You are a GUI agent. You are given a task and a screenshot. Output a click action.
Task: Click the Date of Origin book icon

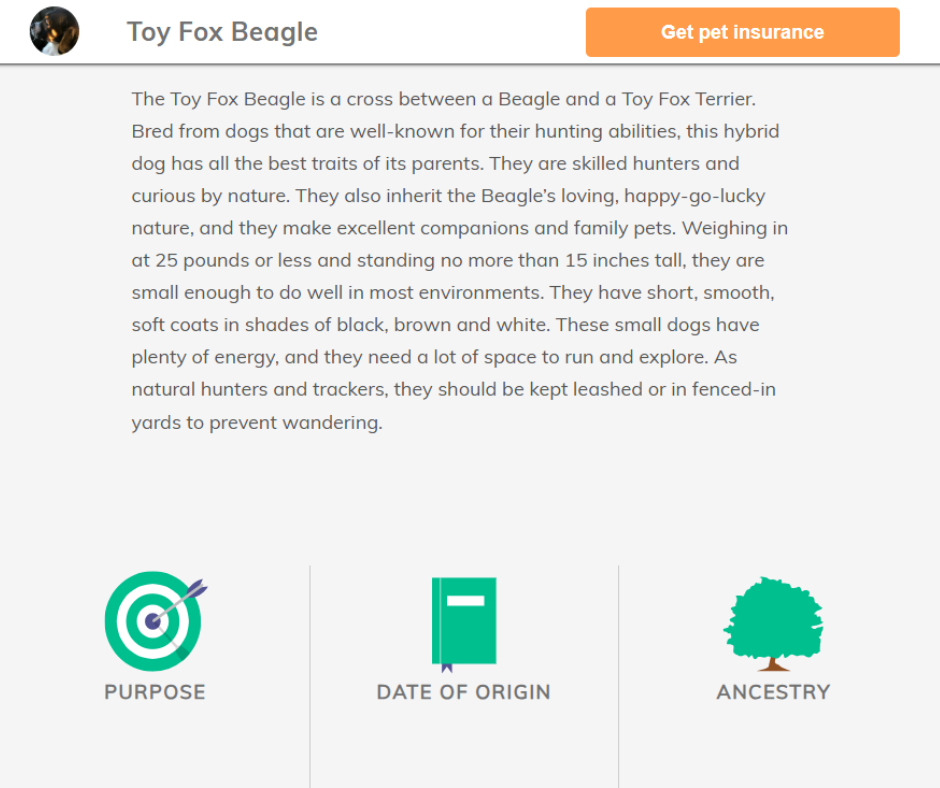[464, 620]
